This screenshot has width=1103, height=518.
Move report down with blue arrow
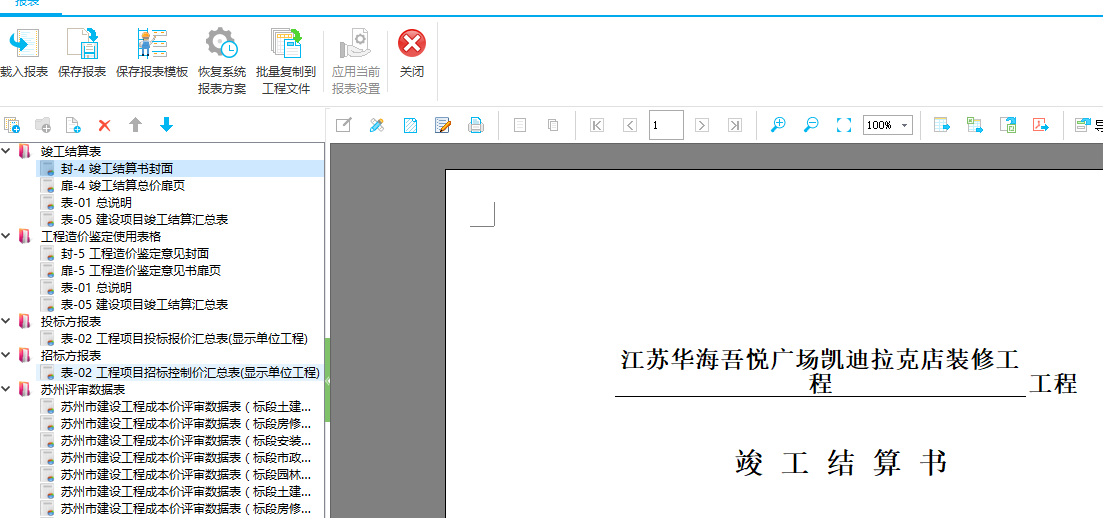166,125
